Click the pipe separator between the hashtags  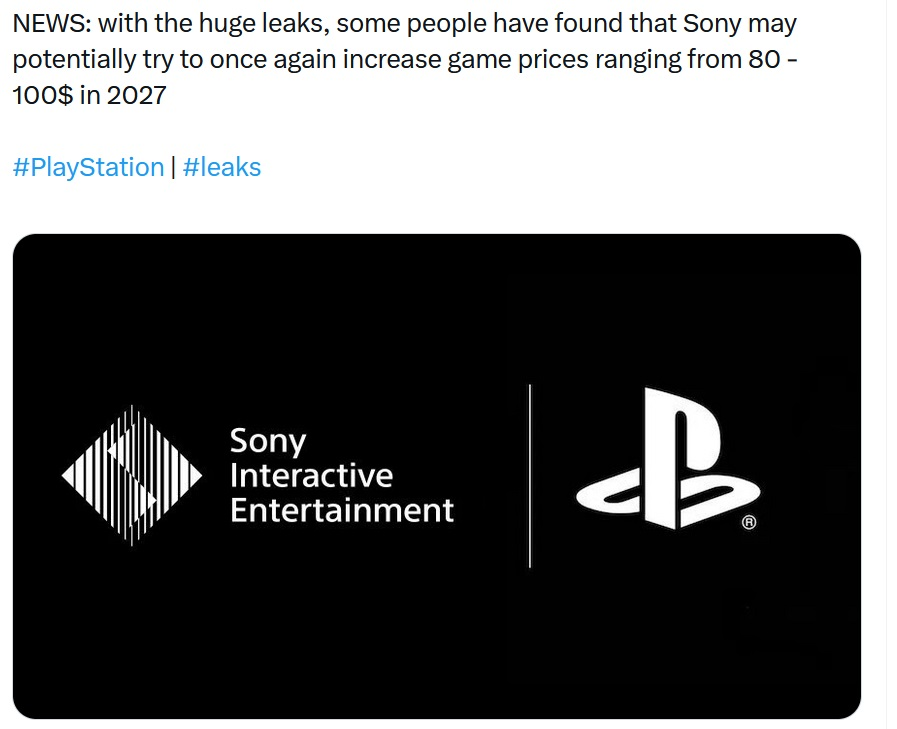[x=173, y=168]
